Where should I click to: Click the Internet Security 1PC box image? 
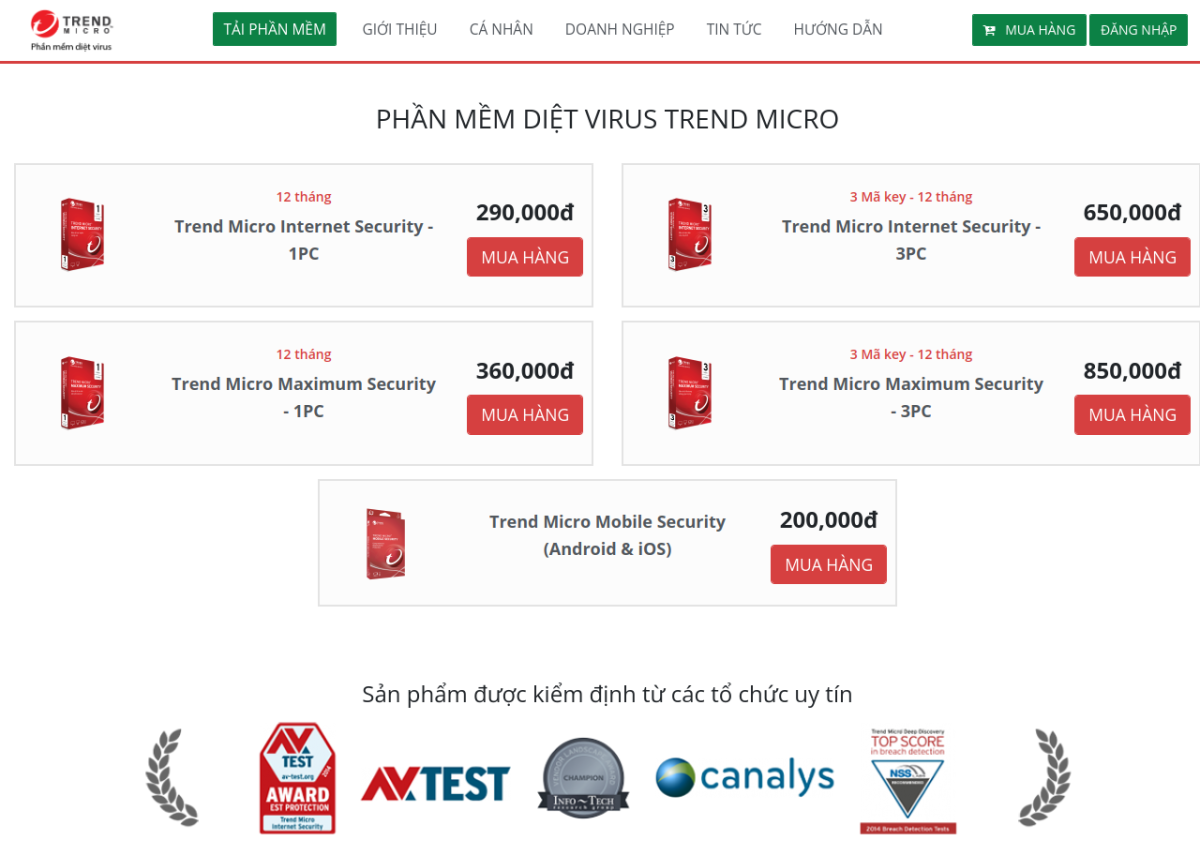82,235
